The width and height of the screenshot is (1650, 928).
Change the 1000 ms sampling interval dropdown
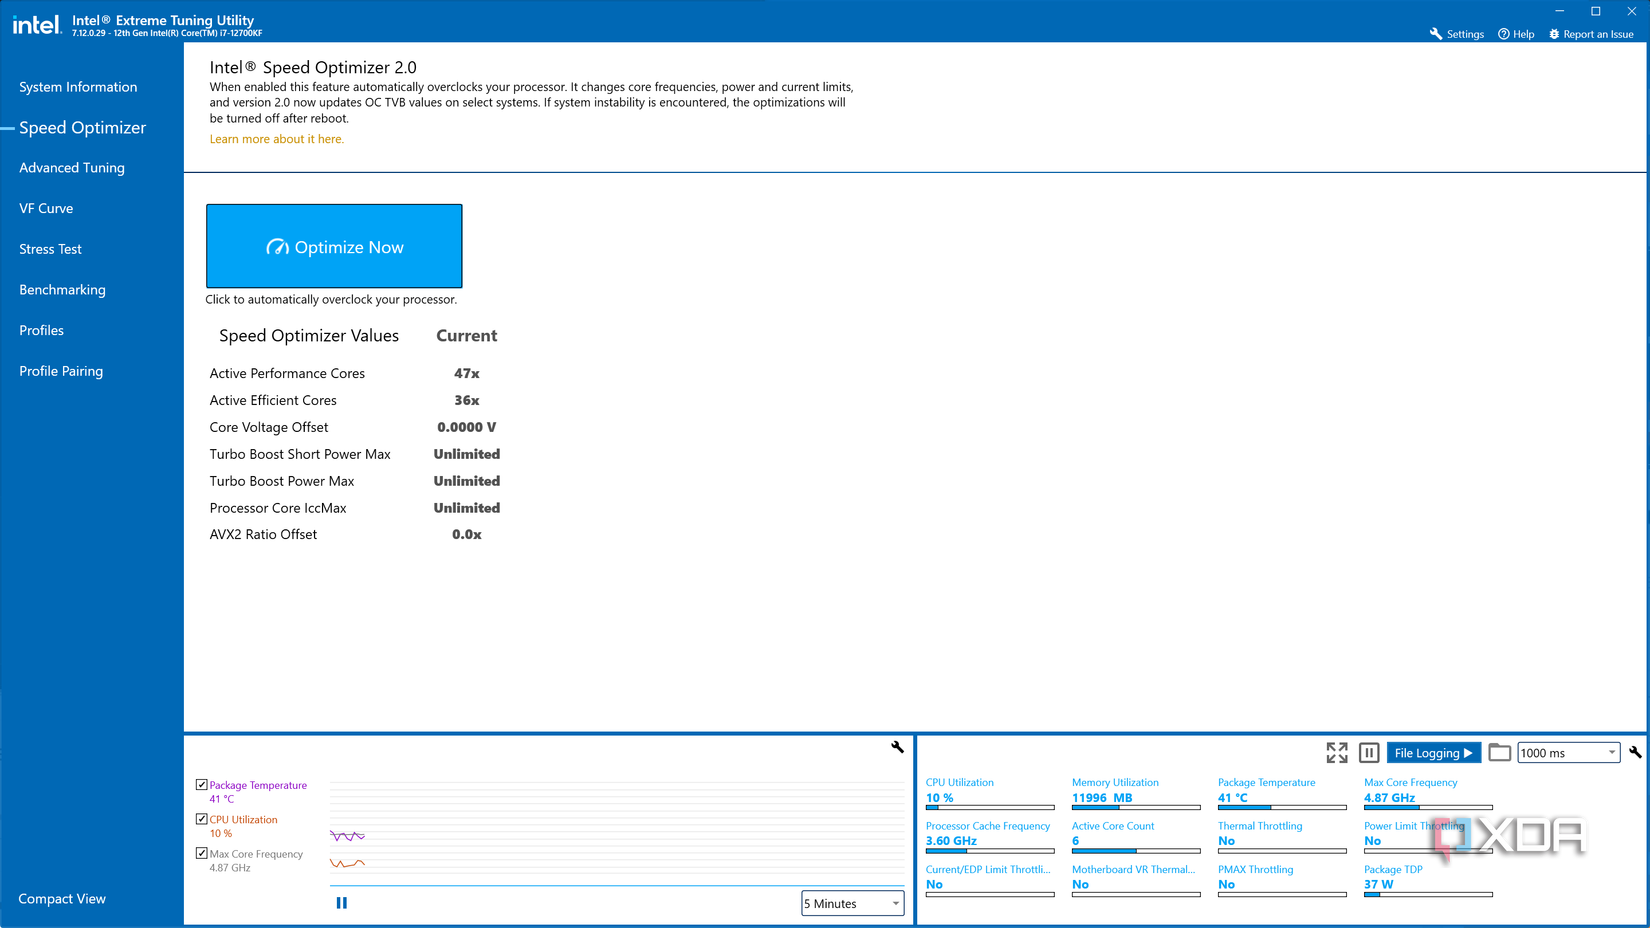(1568, 752)
